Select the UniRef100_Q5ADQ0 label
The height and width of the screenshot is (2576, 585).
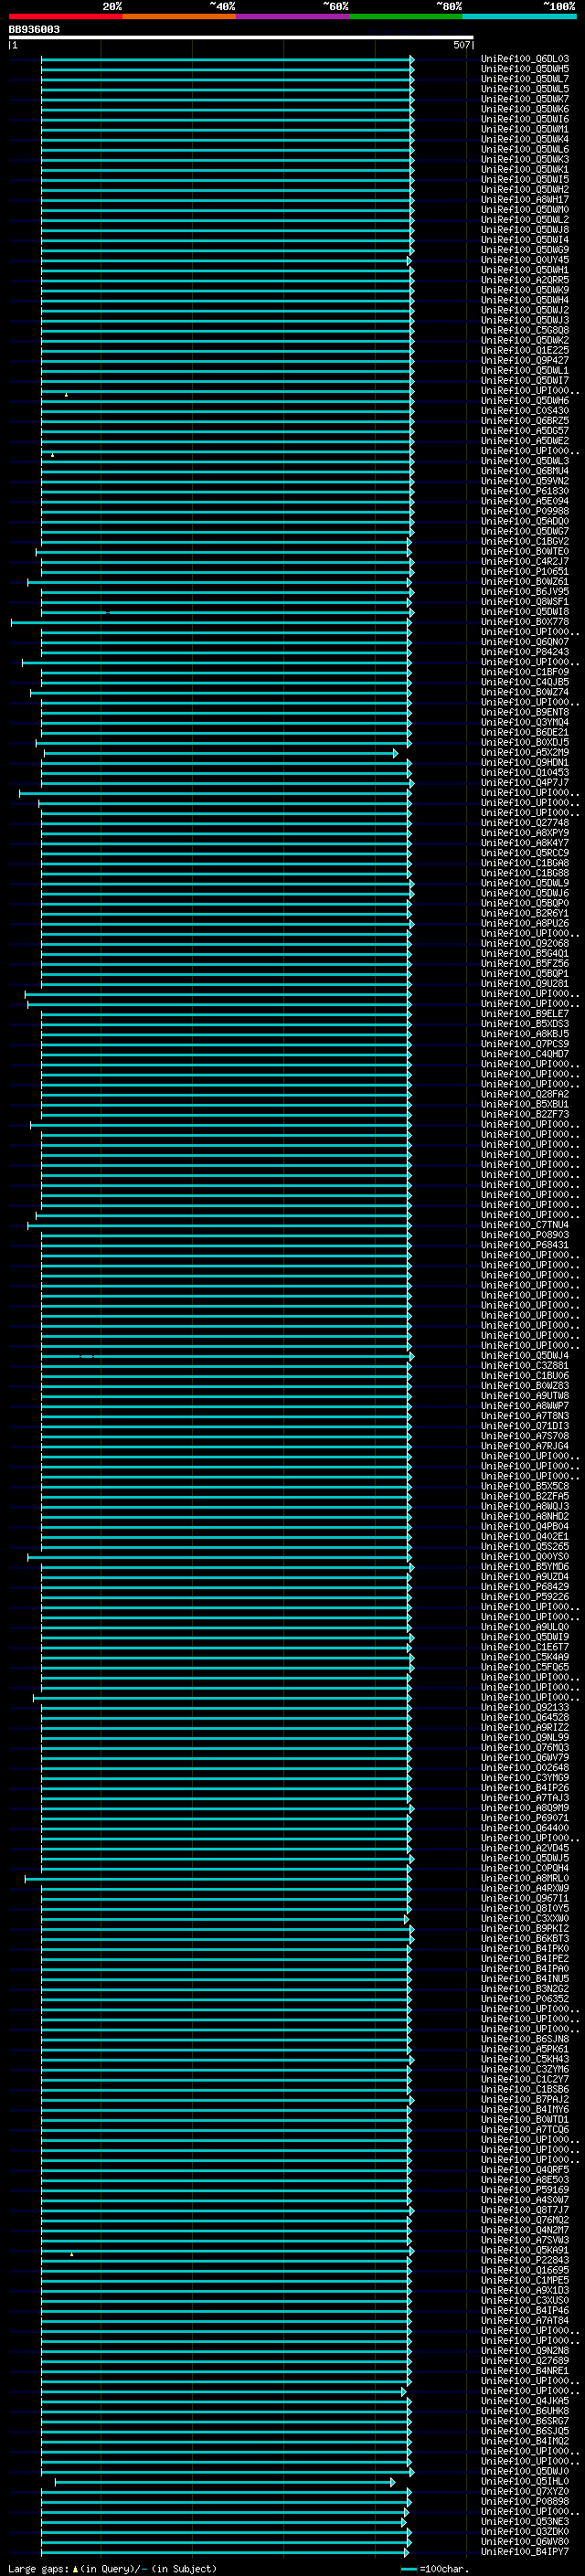click(524, 521)
